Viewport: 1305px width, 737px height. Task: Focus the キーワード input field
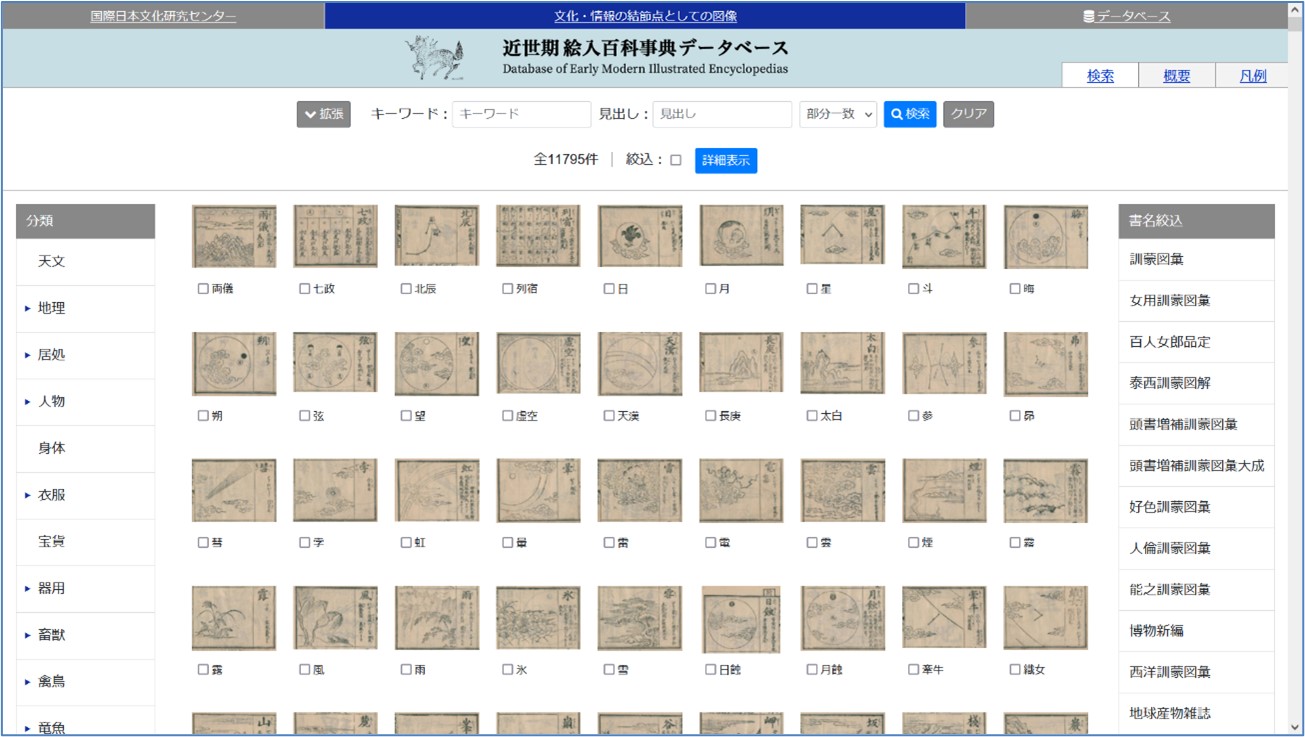point(522,114)
